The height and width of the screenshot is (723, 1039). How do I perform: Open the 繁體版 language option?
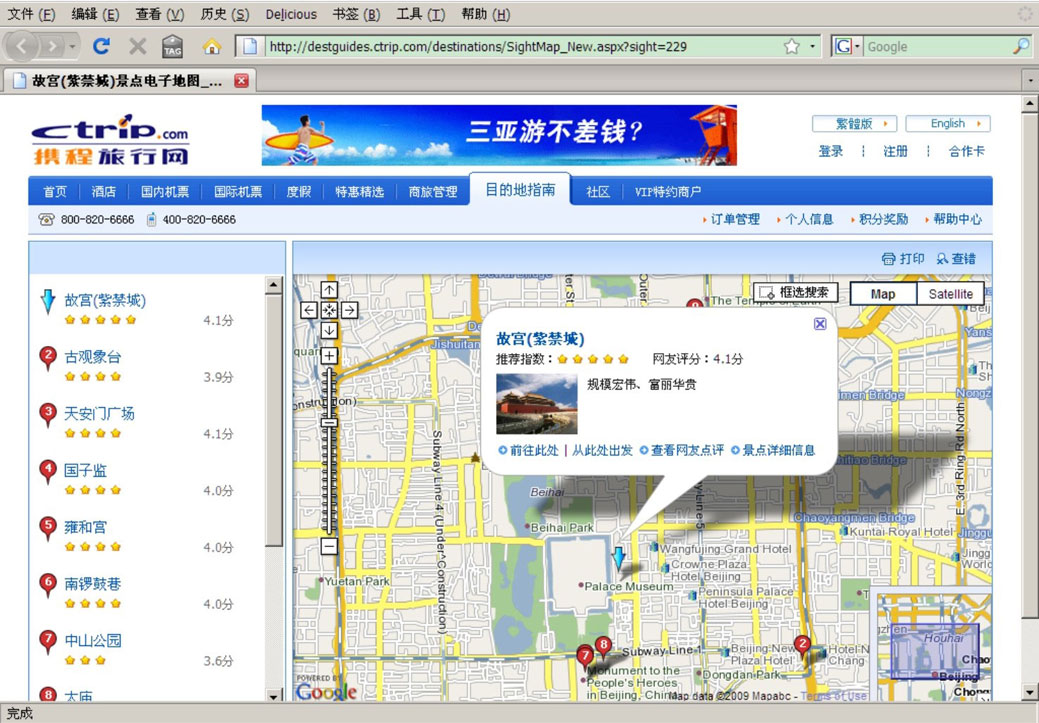coord(854,124)
